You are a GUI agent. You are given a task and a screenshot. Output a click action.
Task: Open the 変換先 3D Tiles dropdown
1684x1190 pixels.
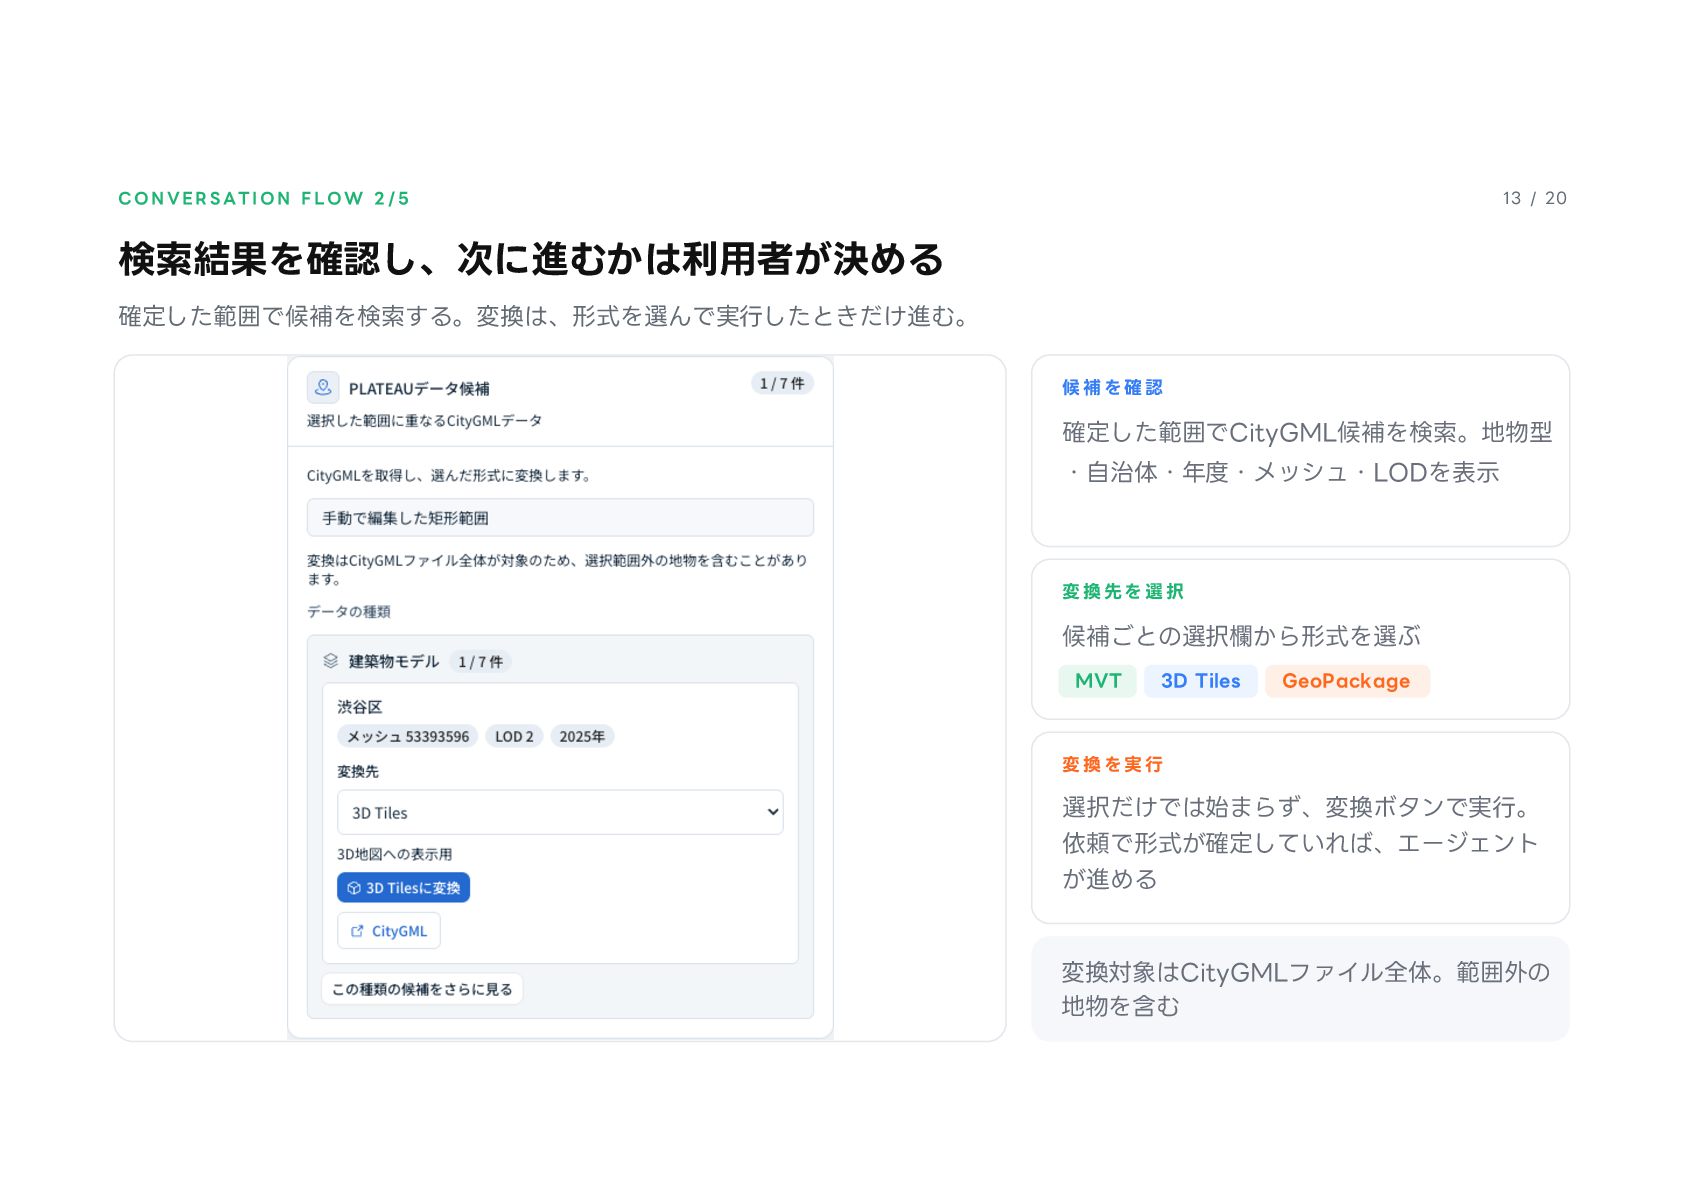(x=560, y=812)
